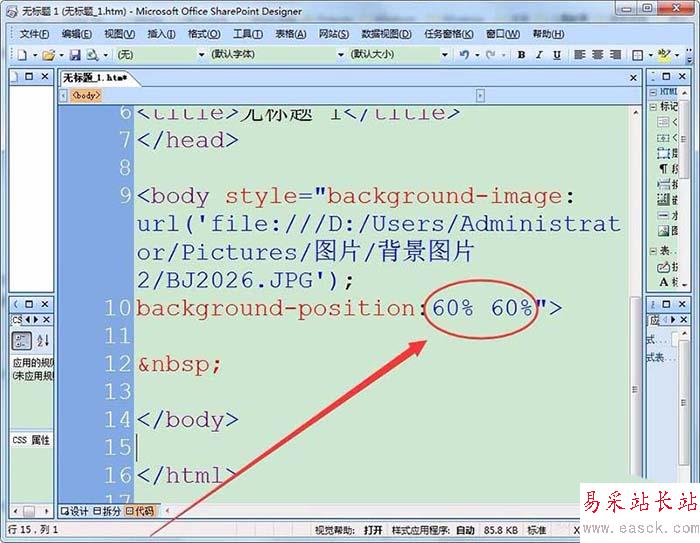Close the toolbox task pane

point(682,76)
